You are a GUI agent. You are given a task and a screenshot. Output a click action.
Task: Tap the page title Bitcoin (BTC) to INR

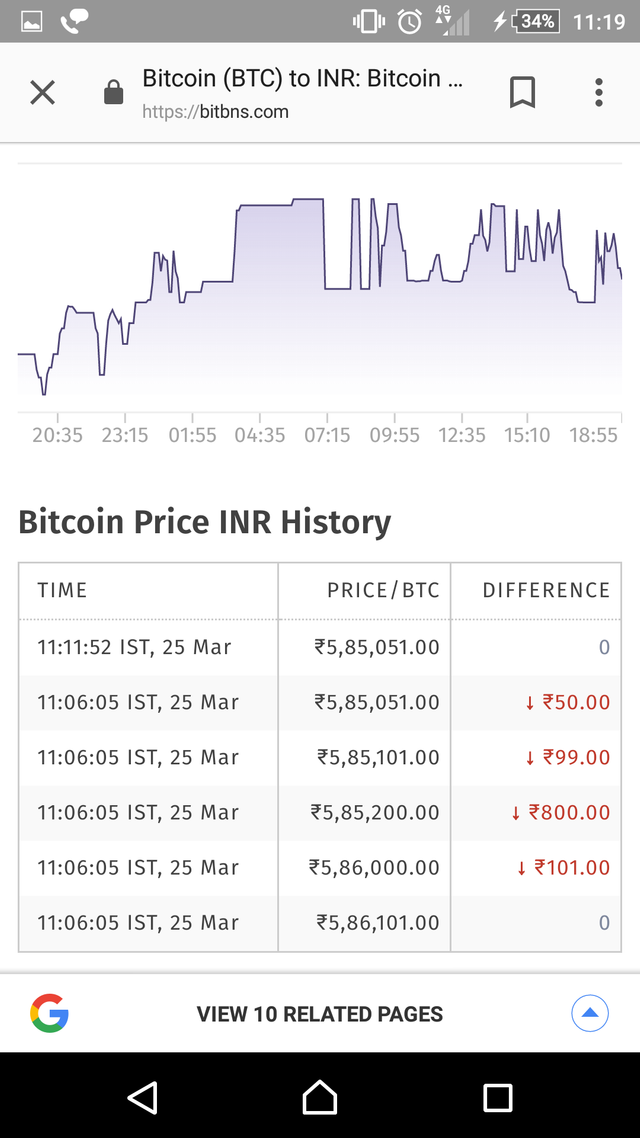pyautogui.click(x=302, y=78)
